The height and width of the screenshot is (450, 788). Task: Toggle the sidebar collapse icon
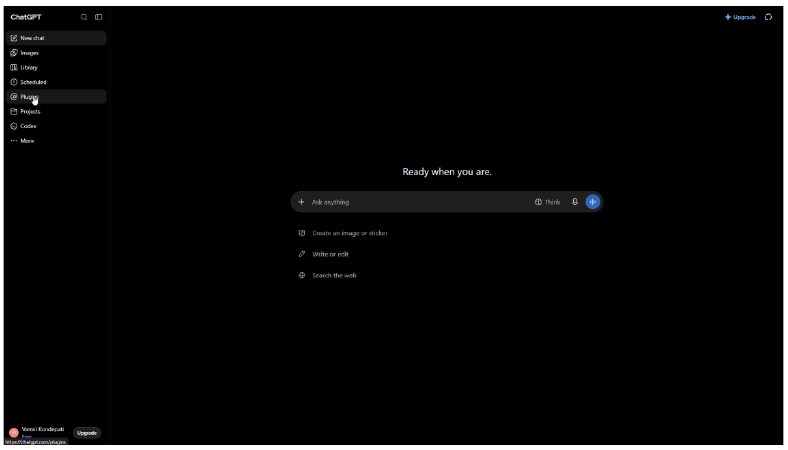point(98,17)
